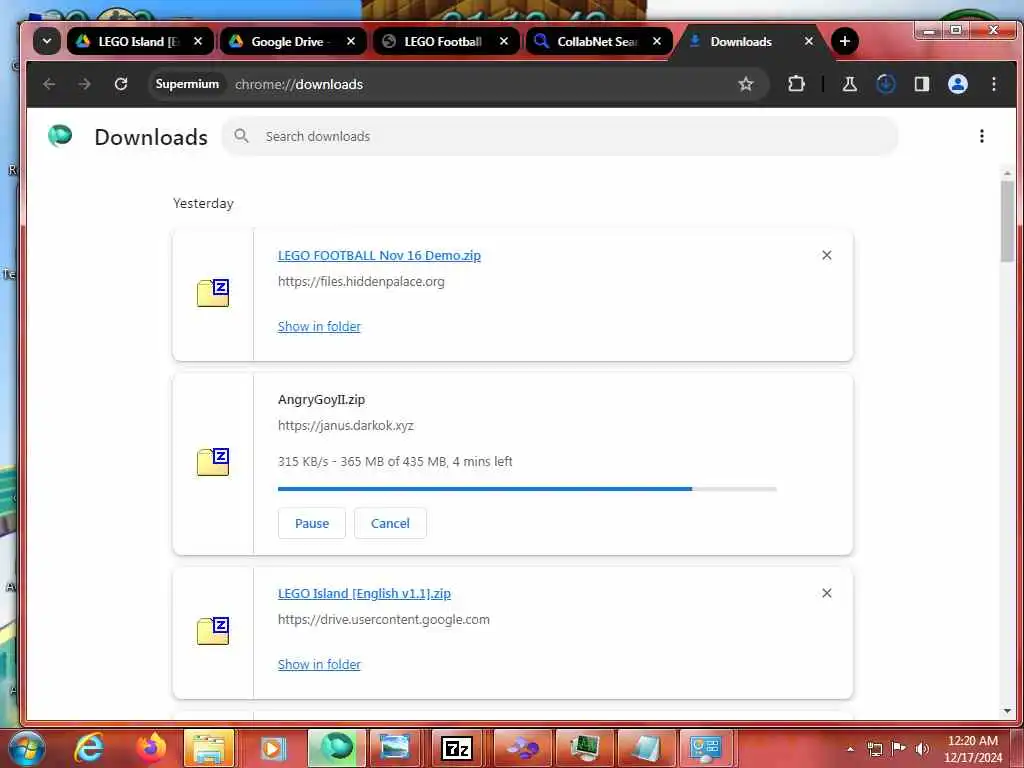Open 7-Zip from the taskbar
The height and width of the screenshot is (768, 1024).
pyautogui.click(x=456, y=748)
